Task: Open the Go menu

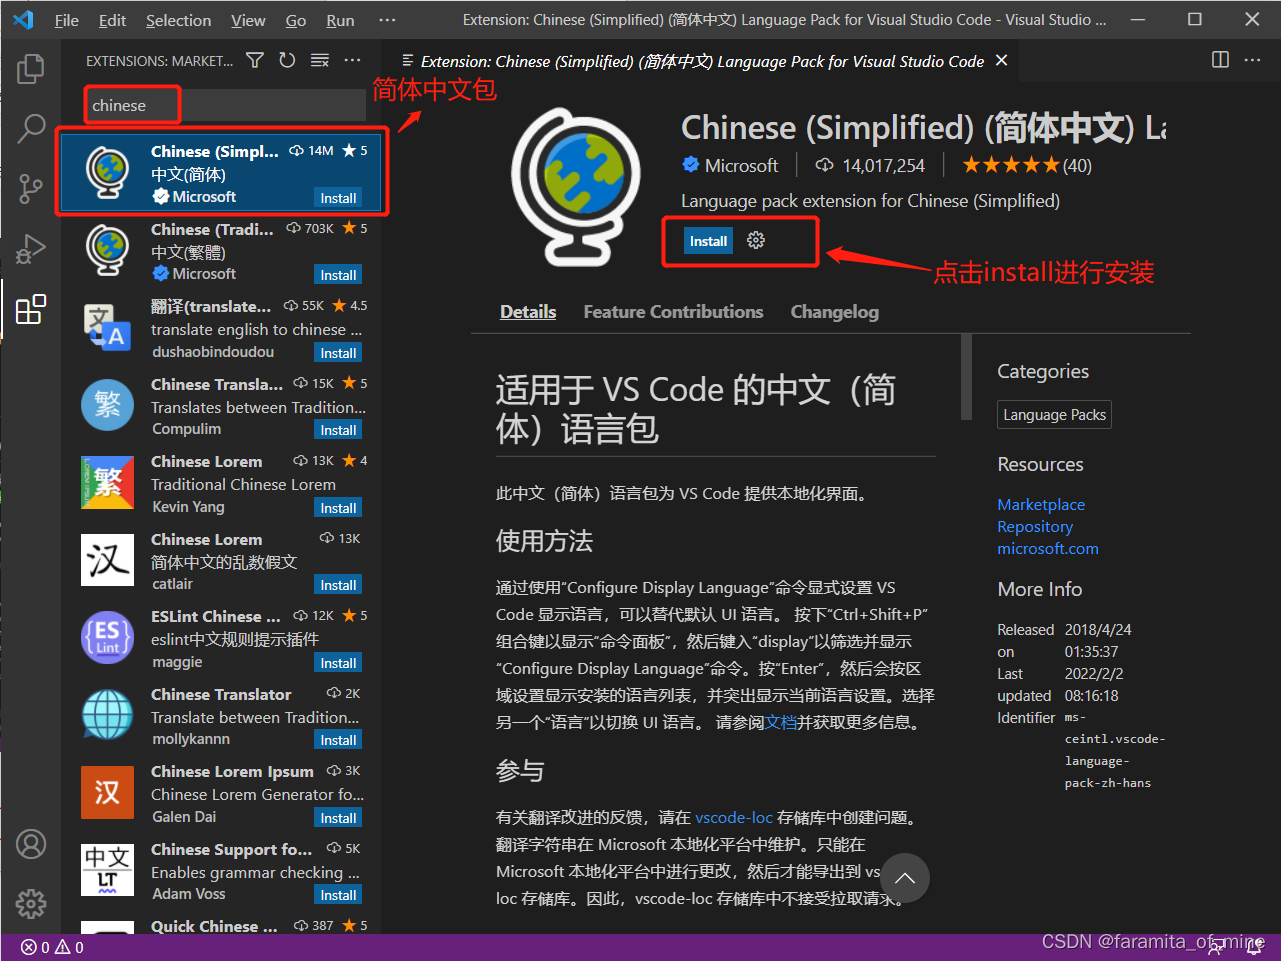Action: coord(296,20)
